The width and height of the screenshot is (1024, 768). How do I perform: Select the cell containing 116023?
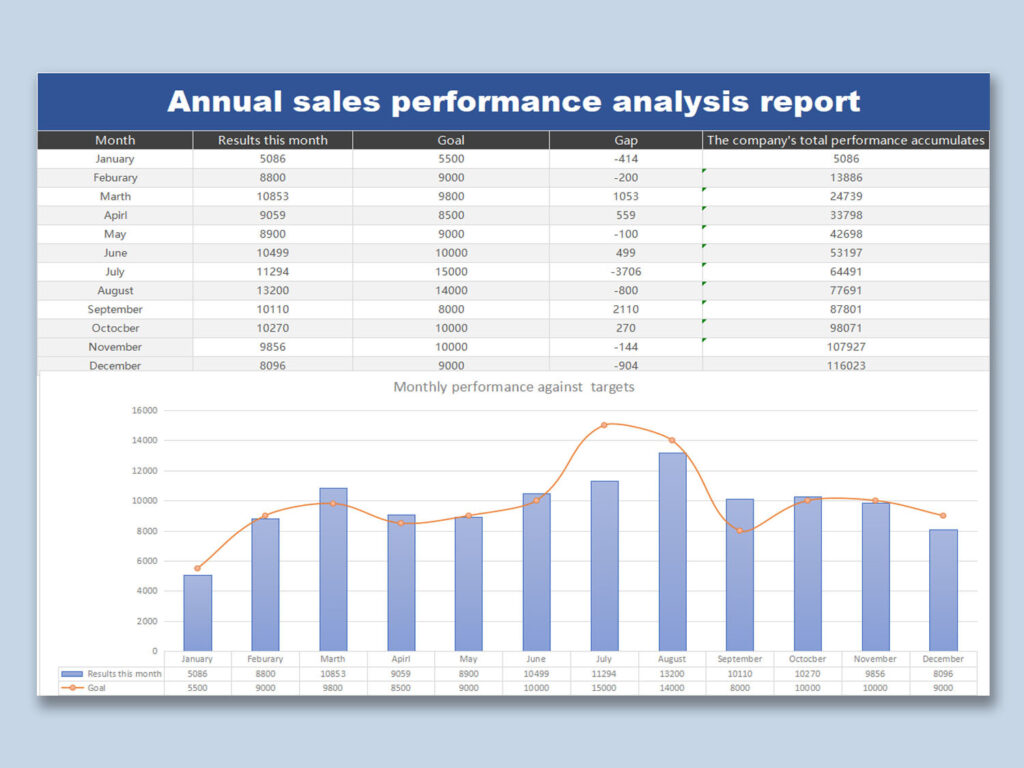846,365
